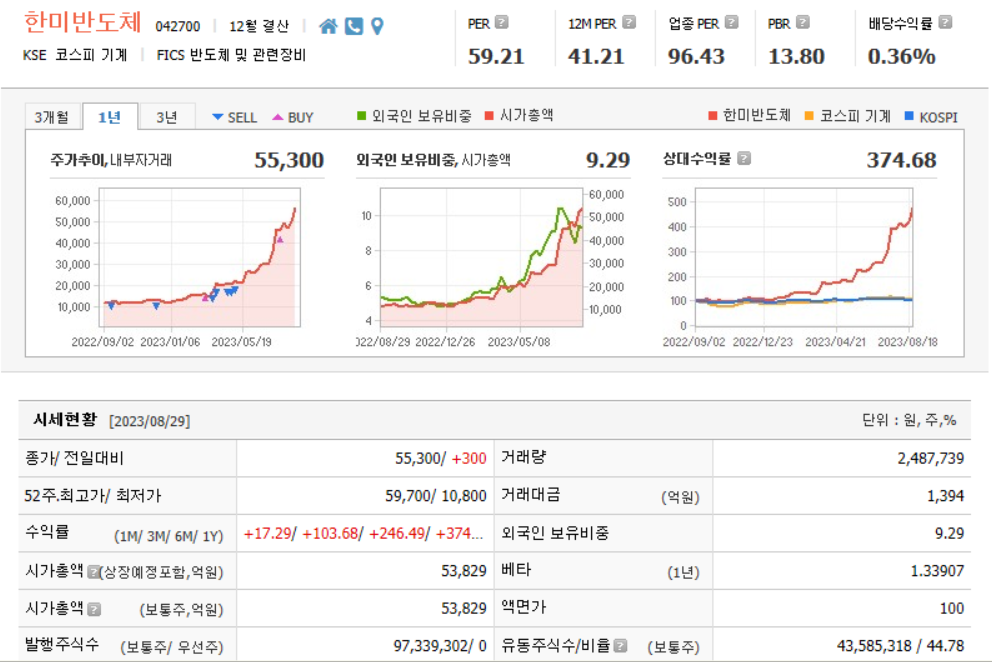Toggle the SELL marker legend
Screen dimensions: 992x662
pyautogui.click(x=234, y=115)
